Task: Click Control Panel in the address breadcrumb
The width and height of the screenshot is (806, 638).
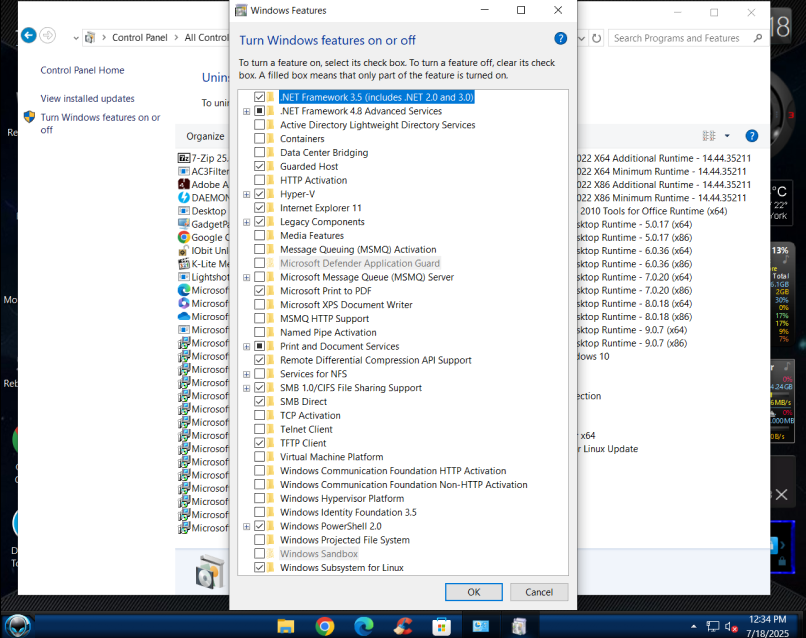Action: [x=140, y=38]
